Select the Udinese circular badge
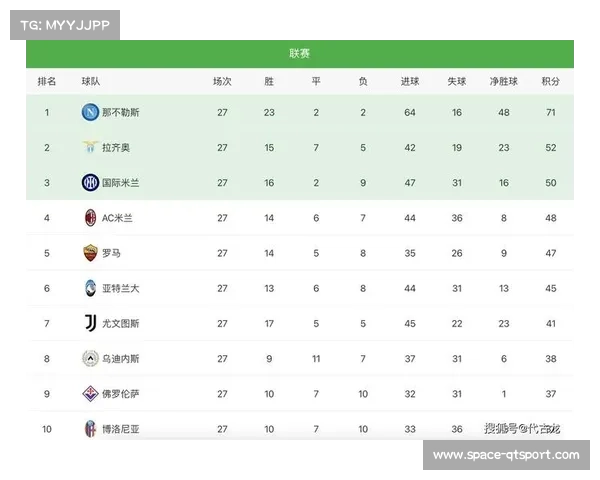Viewport: 600px width, 480px height. (90, 359)
